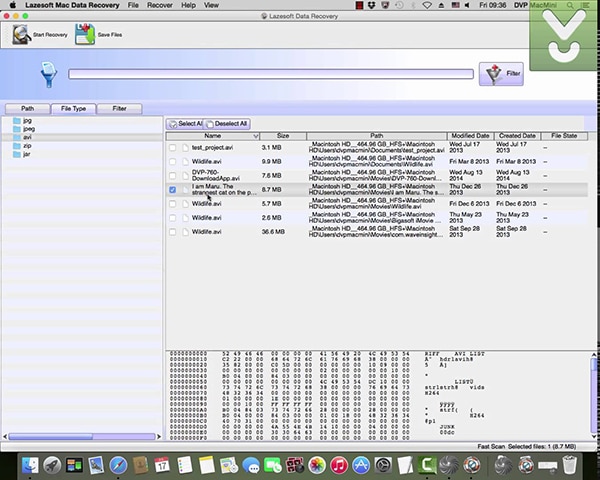Click the menu bar clock Fri 09:36

click(x=493, y=5)
